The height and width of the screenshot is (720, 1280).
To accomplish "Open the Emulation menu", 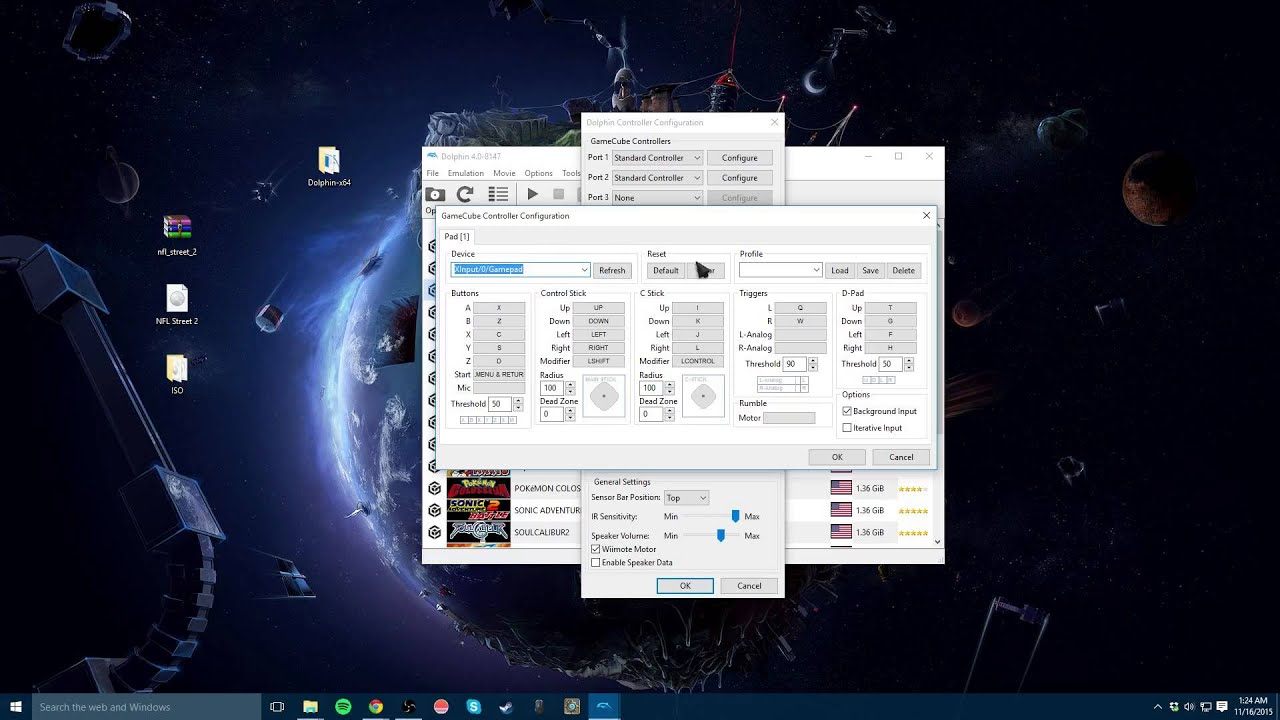I will pyautogui.click(x=465, y=173).
